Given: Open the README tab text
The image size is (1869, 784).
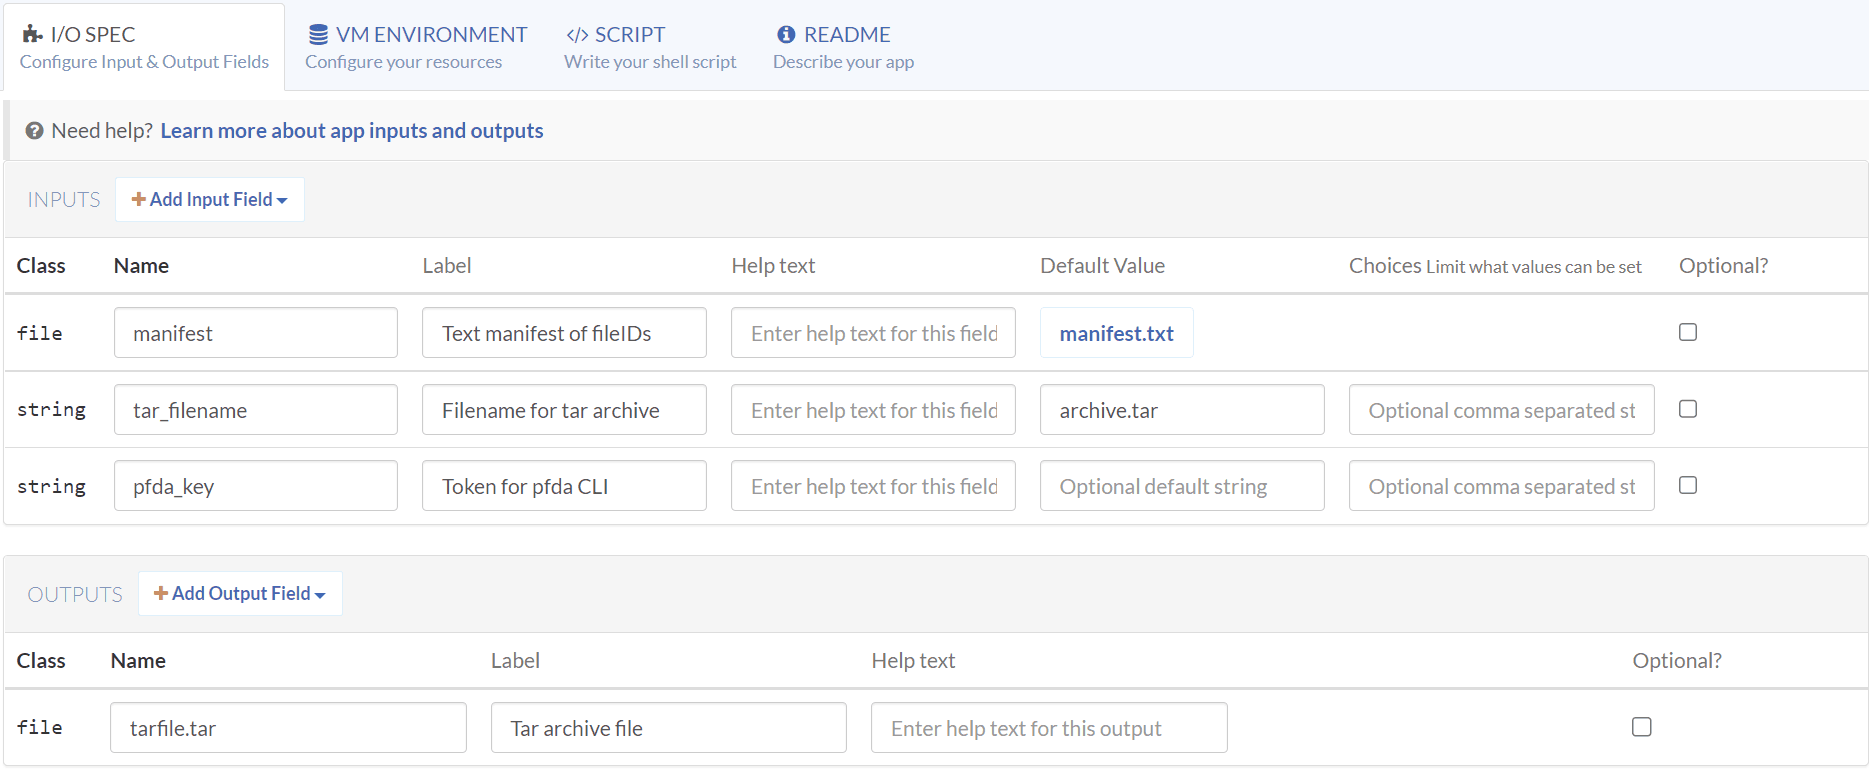Looking at the screenshot, I should [846, 35].
